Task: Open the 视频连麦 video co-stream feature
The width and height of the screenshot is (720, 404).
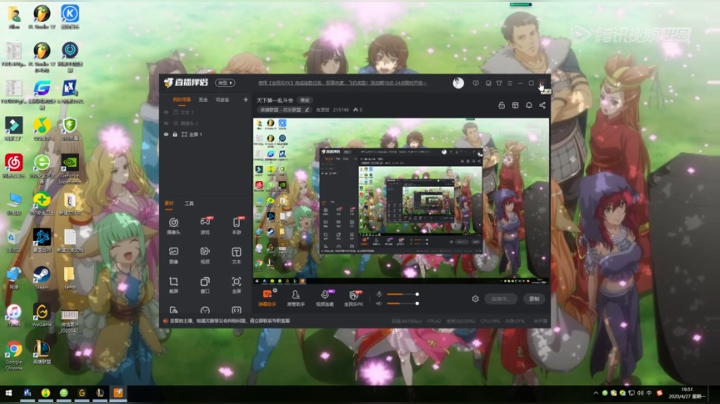Action: (x=325, y=298)
